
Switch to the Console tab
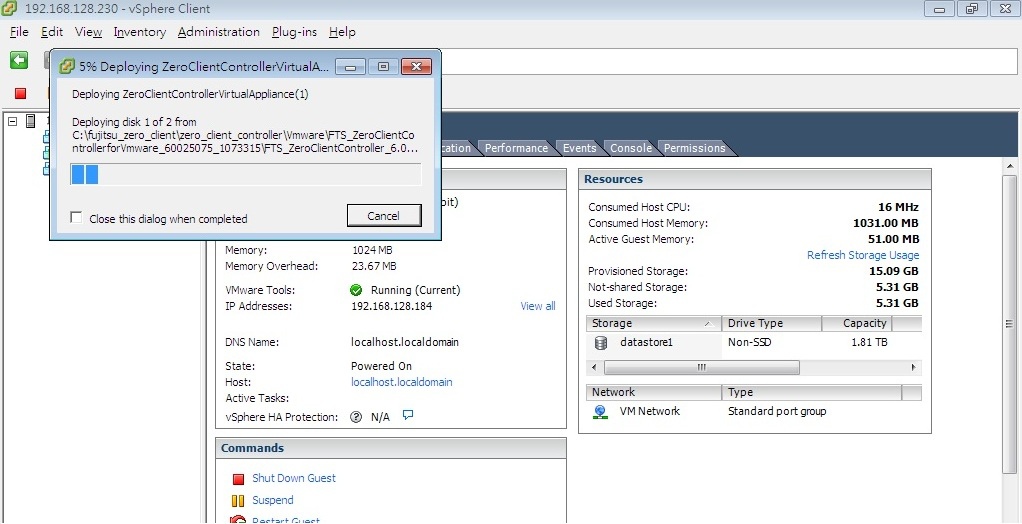point(630,148)
